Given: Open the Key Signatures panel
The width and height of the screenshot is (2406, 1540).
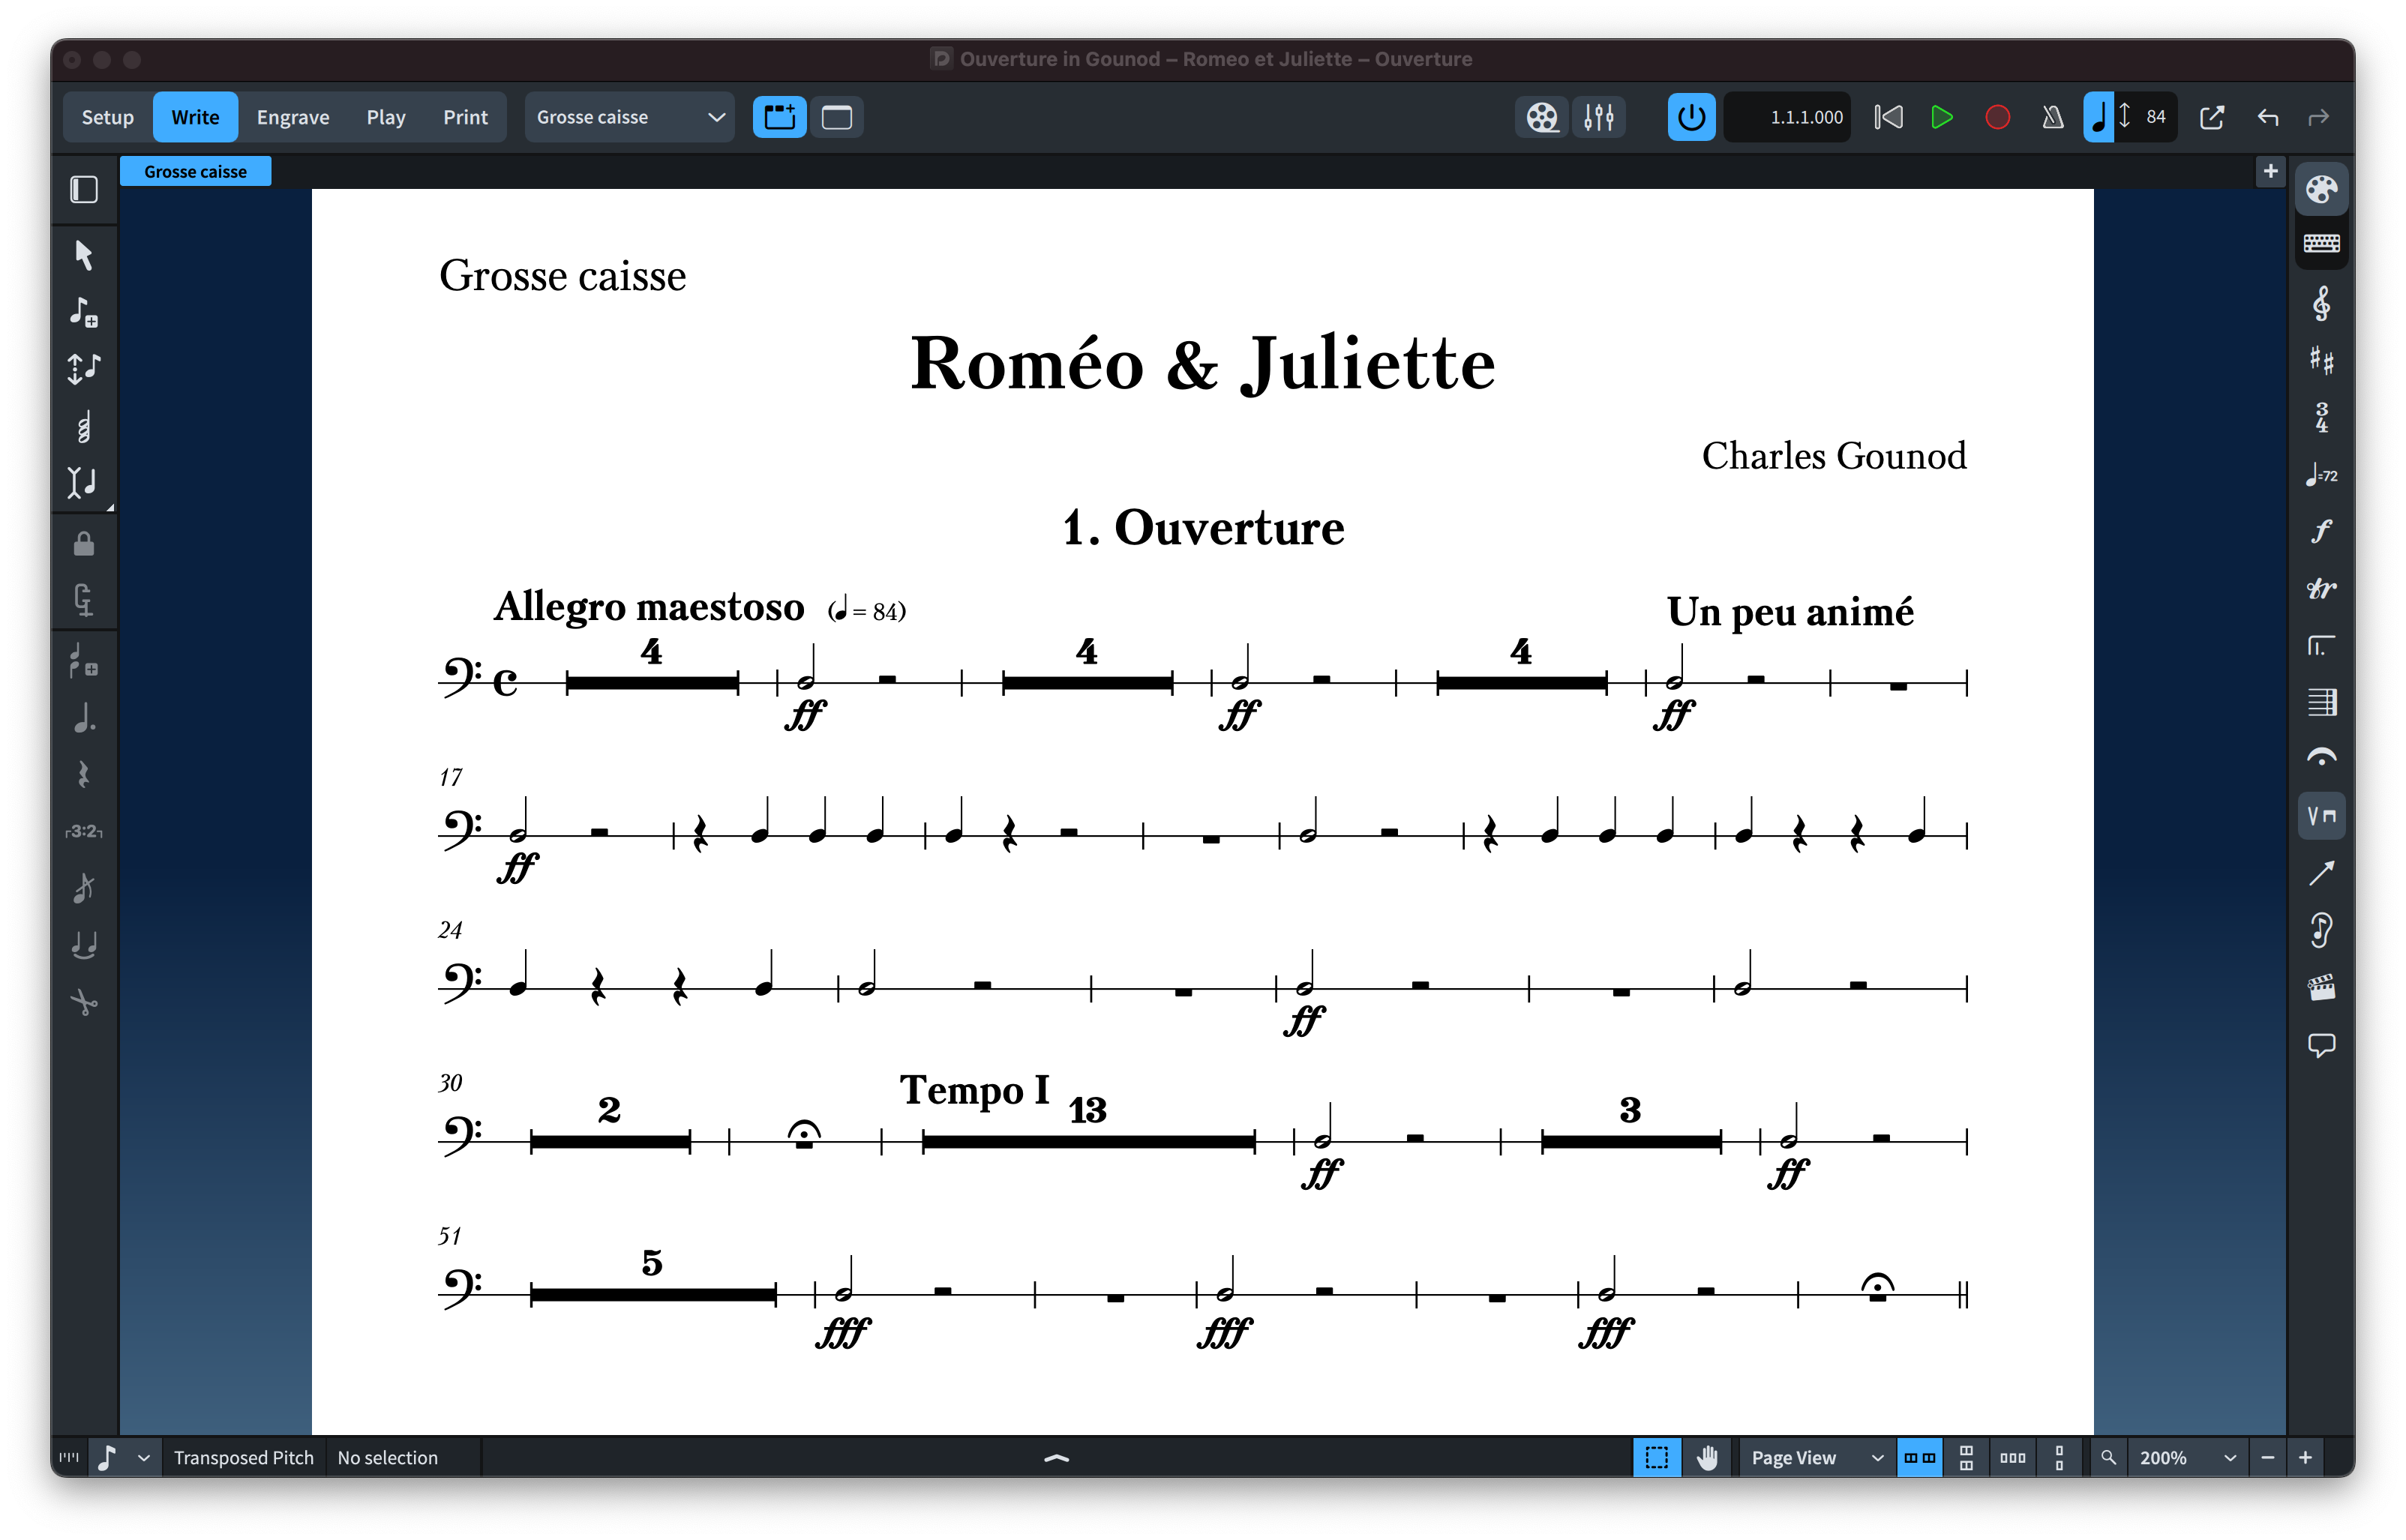Looking at the screenshot, I should [x=2321, y=360].
